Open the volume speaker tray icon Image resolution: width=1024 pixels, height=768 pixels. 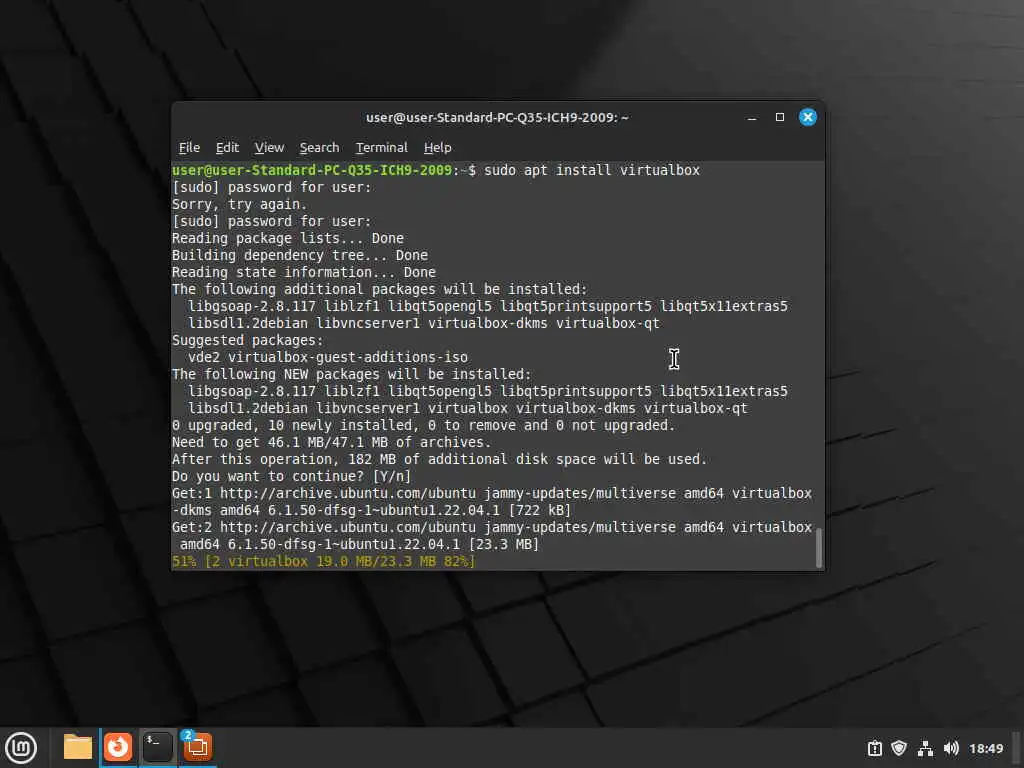pyautogui.click(x=951, y=748)
